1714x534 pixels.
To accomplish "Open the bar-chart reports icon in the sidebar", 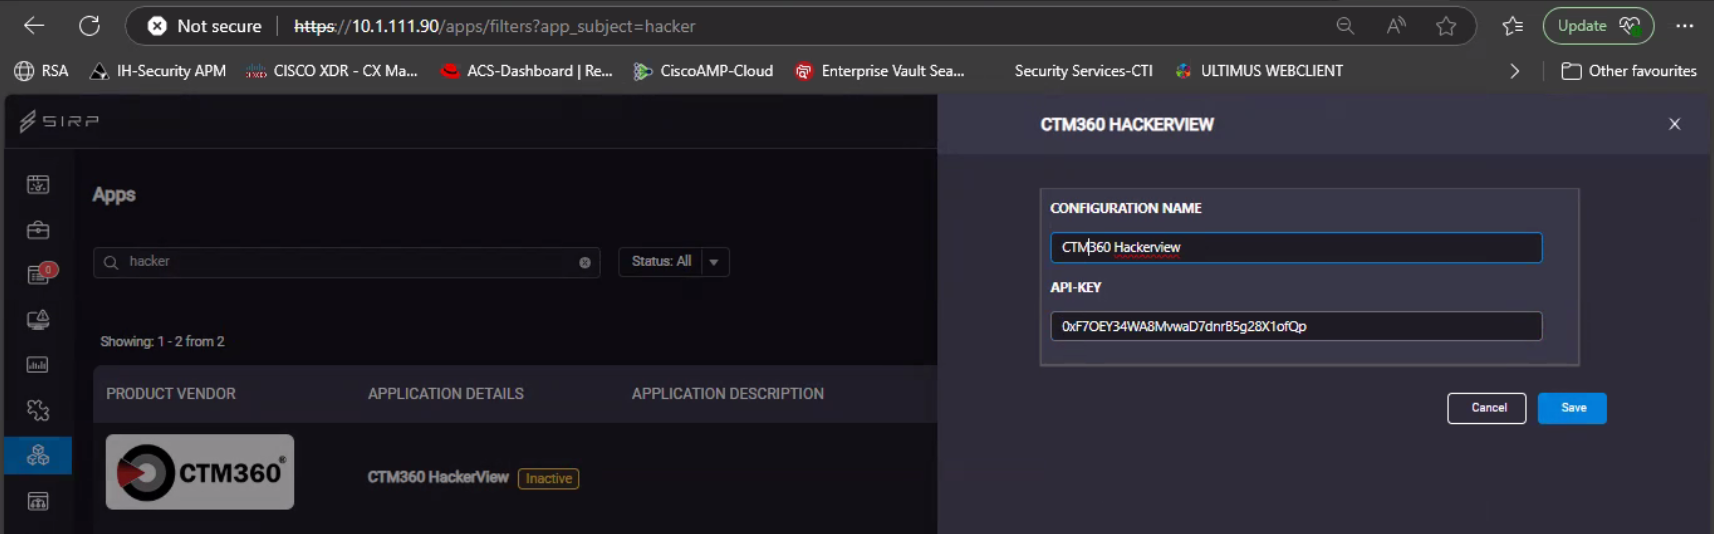I will click(x=38, y=365).
